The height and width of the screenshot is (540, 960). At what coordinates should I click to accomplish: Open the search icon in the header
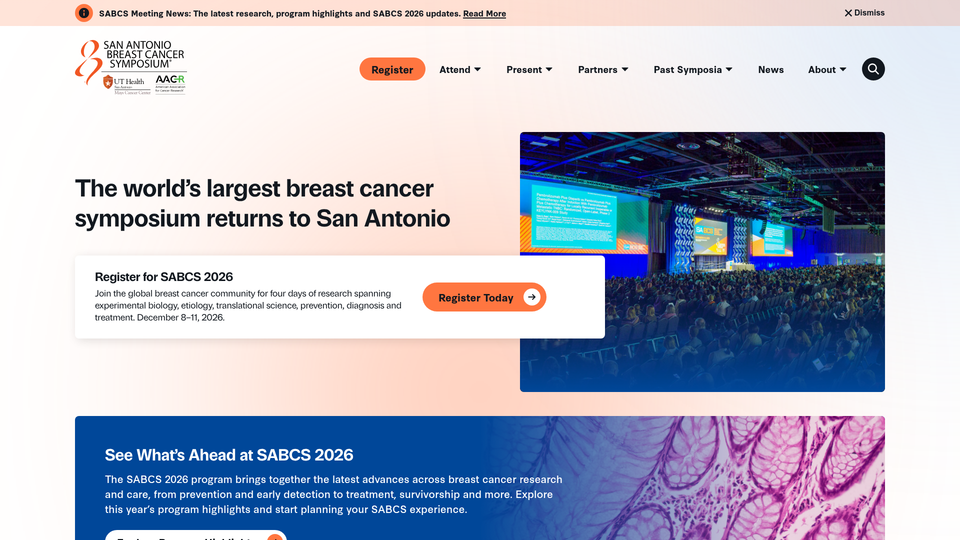point(873,69)
